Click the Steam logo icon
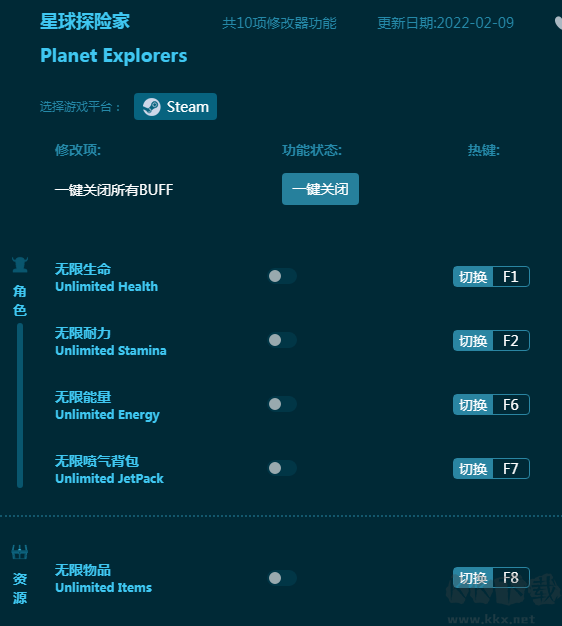 coord(152,107)
